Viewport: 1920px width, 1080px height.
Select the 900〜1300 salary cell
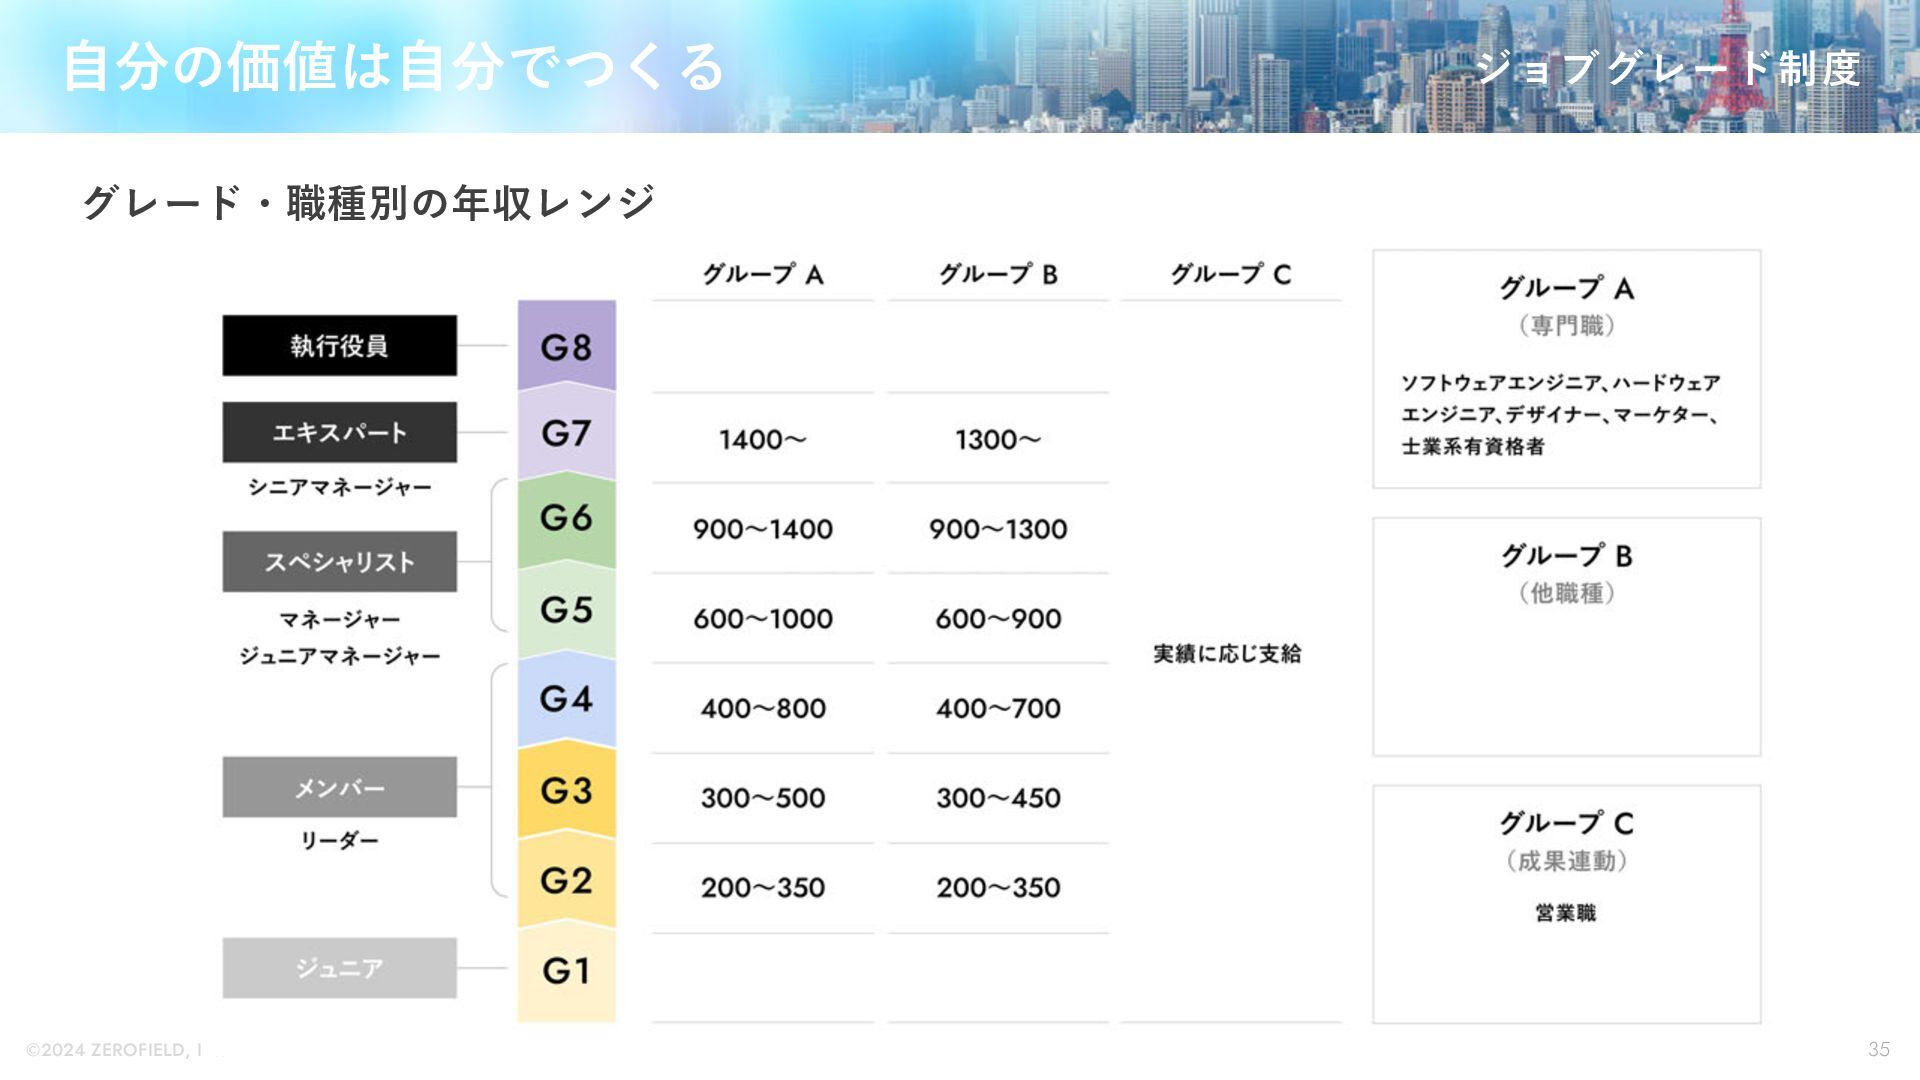pyautogui.click(x=997, y=529)
